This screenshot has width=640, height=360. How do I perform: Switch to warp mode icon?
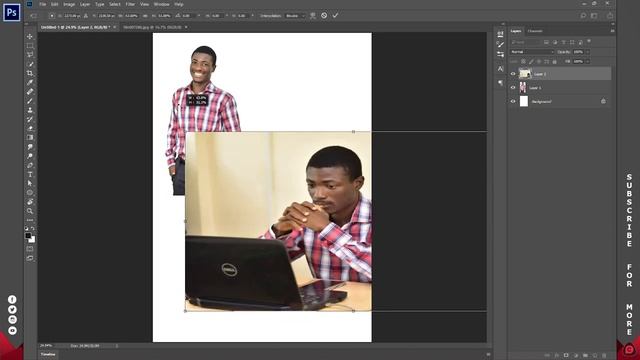313,16
